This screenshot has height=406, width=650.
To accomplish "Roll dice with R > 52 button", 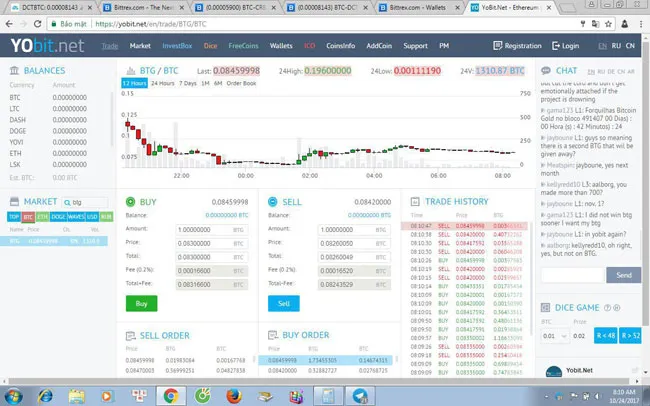I will tap(631, 335).
